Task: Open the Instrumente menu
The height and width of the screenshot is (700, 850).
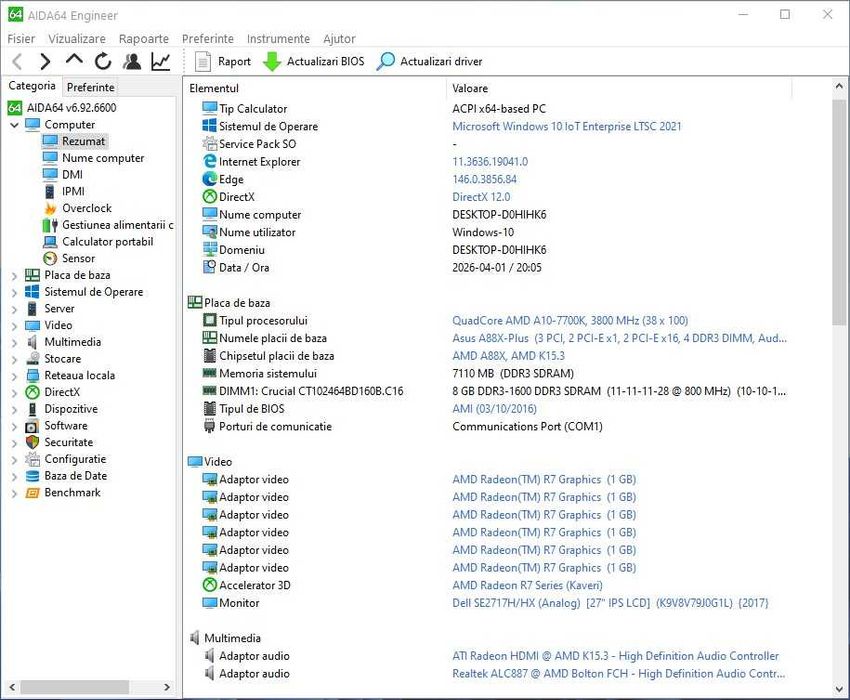Action: pos(278,38)
